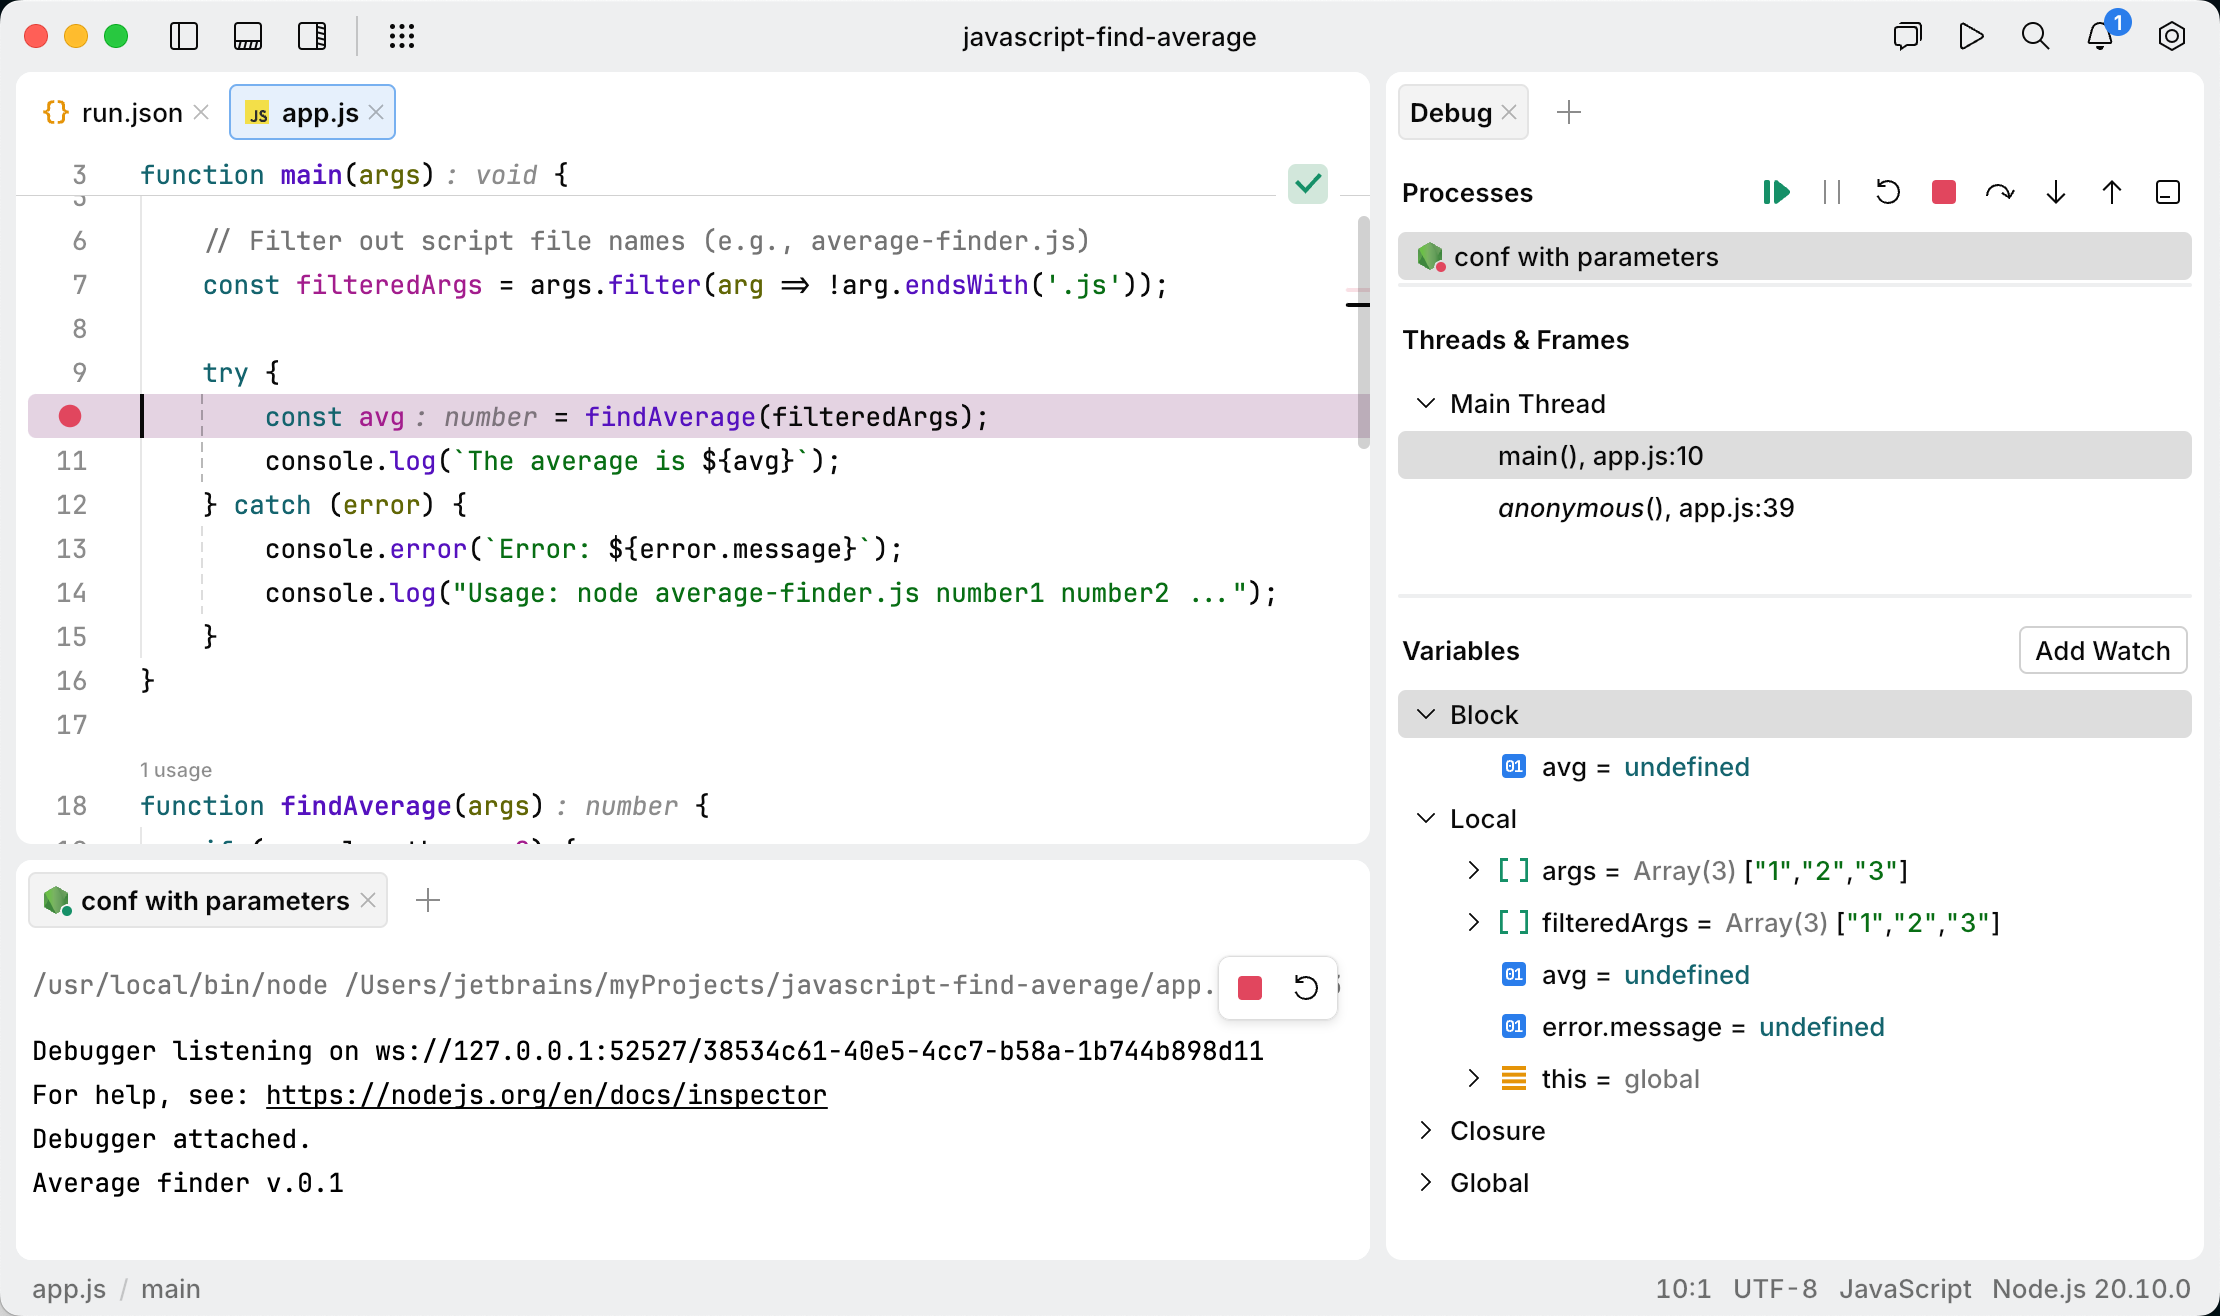Toggle the bottom tool window visibility
This screenshot has width=2220, height=1316.
[x=248, y=36]
